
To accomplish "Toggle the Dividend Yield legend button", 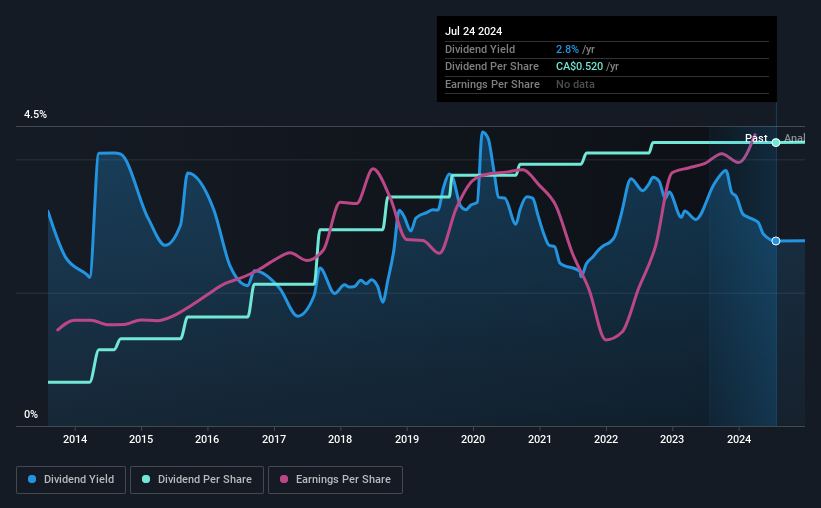I will [71, 480].
